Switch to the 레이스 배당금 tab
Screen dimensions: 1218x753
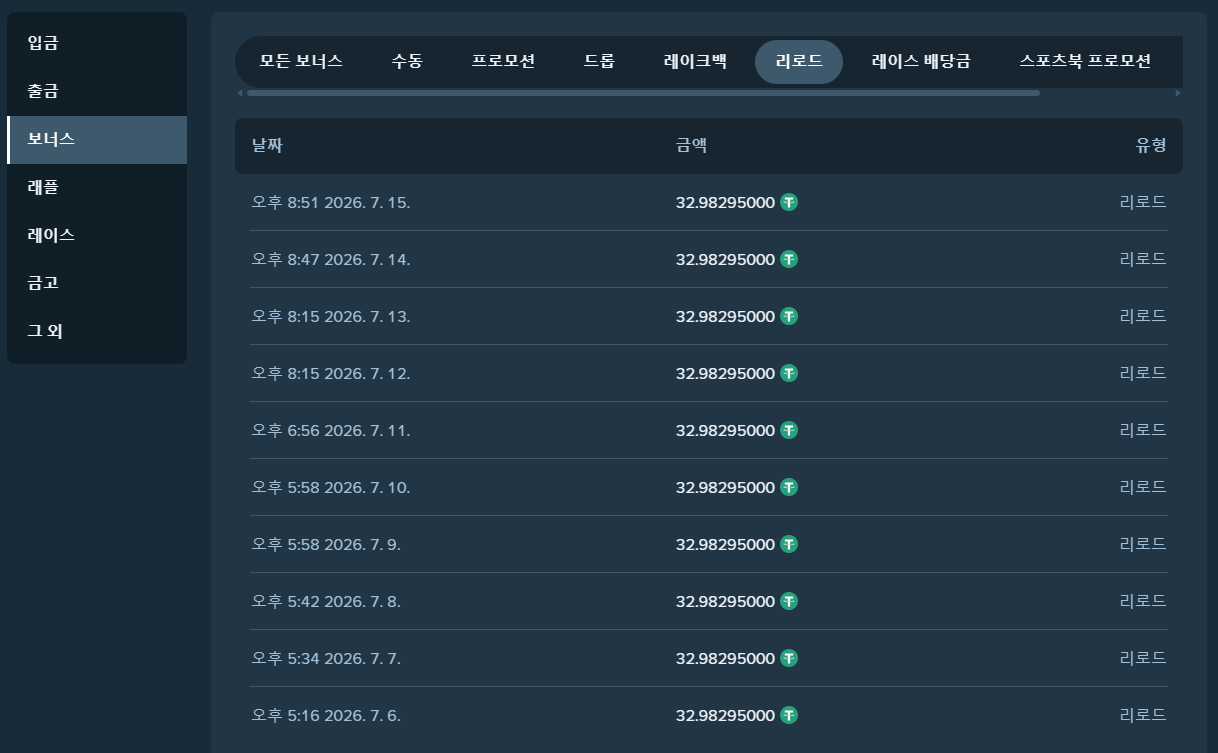(921, 61)
